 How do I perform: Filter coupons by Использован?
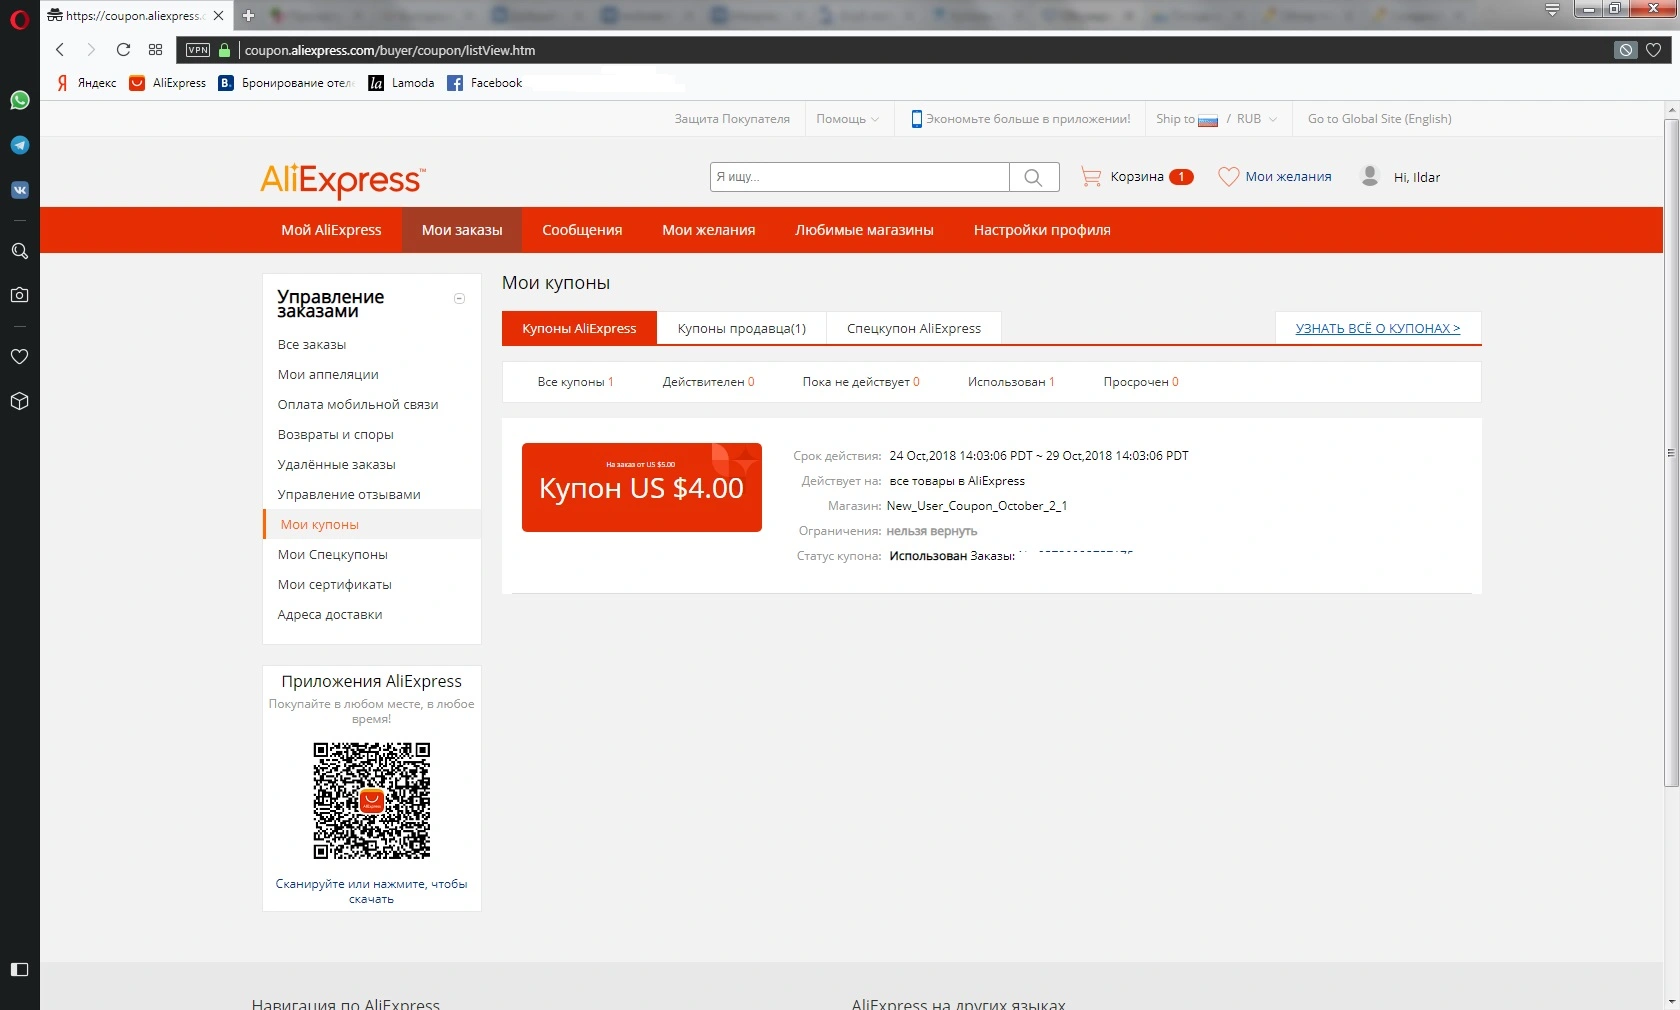pos(1011,382)
